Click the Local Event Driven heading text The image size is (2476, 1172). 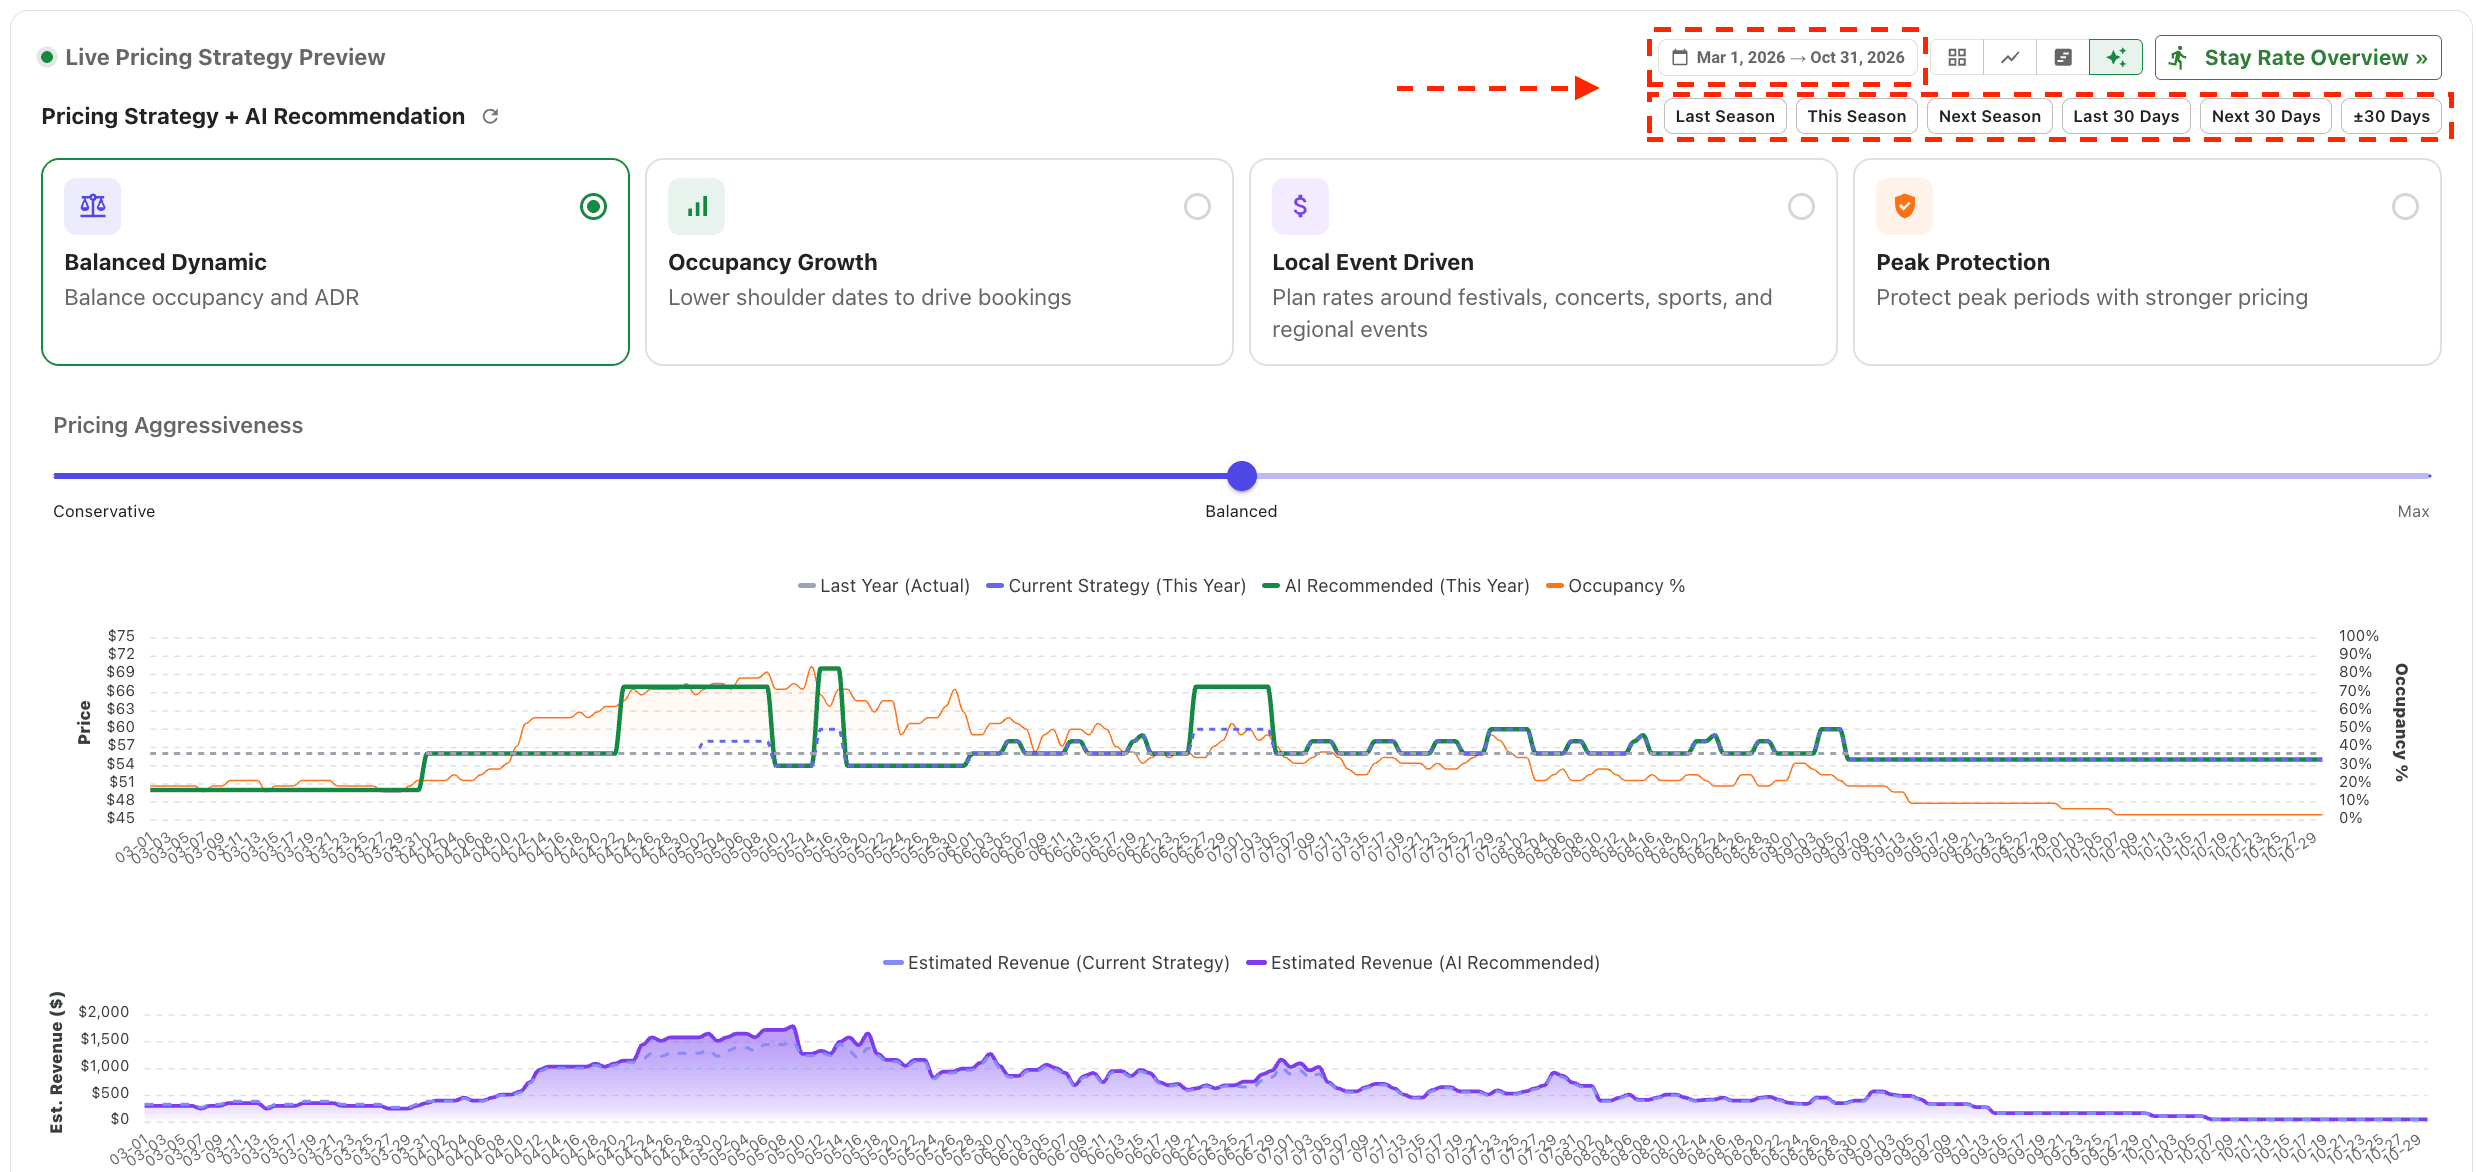tap(1372, 262)
